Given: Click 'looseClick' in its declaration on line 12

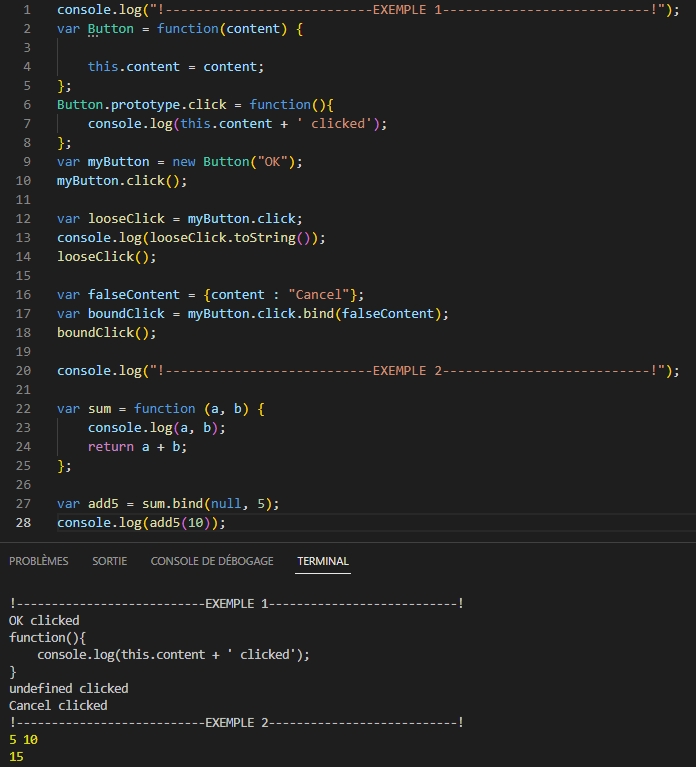Looking at the screenshot, I should pos(126,219).
